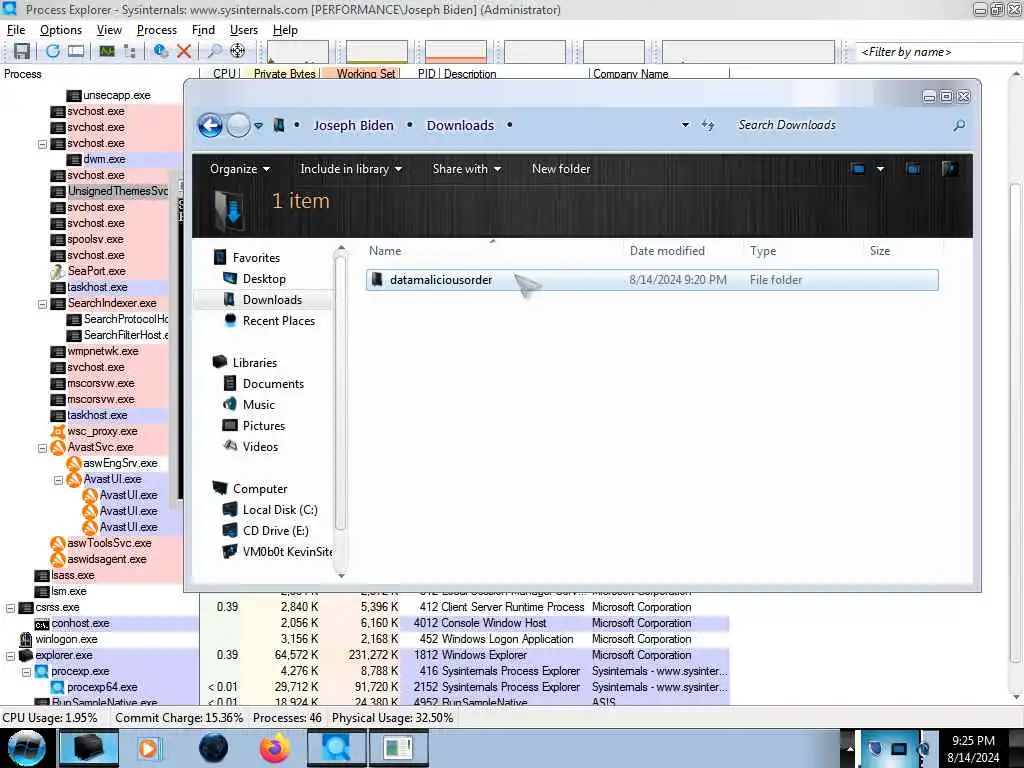The image size is (1024, 768).
Task: Click the address bar refresh icon
Action: click(x=708, y=125)
